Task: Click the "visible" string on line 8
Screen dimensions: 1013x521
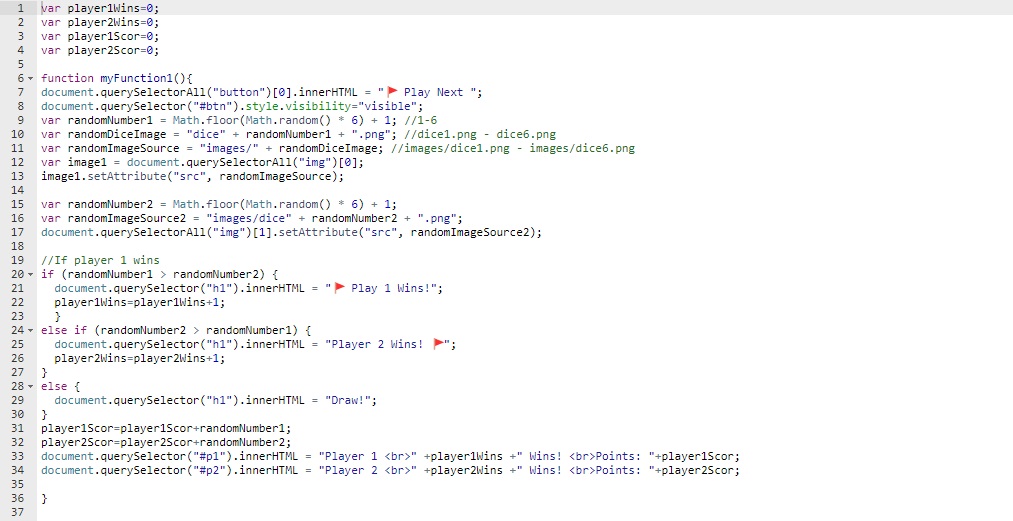Action: coord(388,106)
